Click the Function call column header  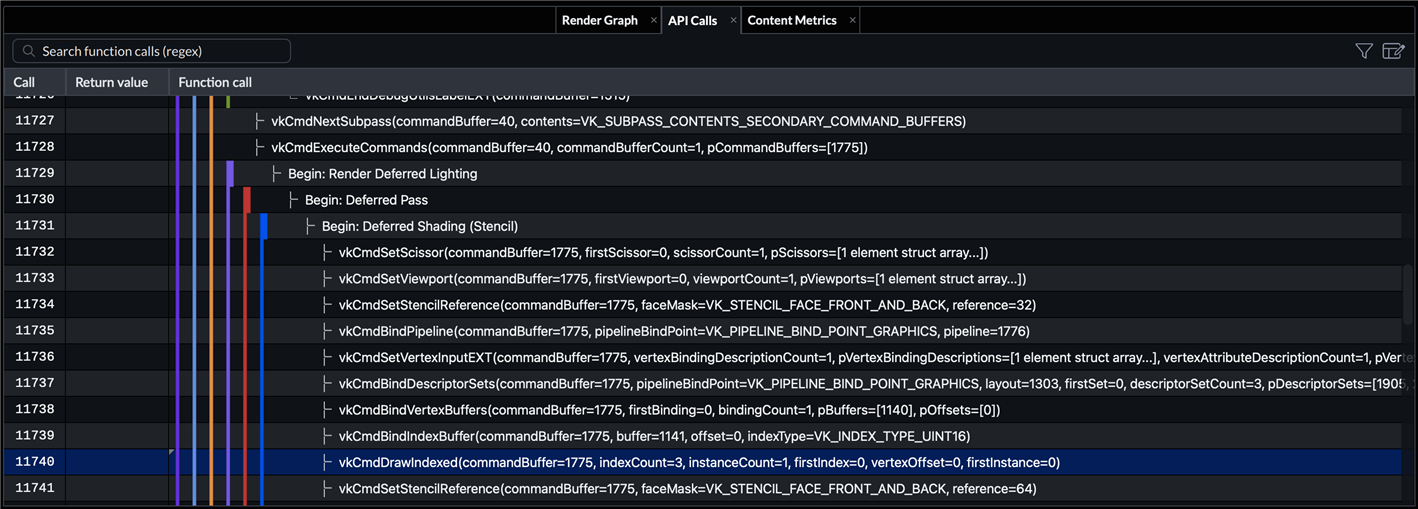[790, 82]
